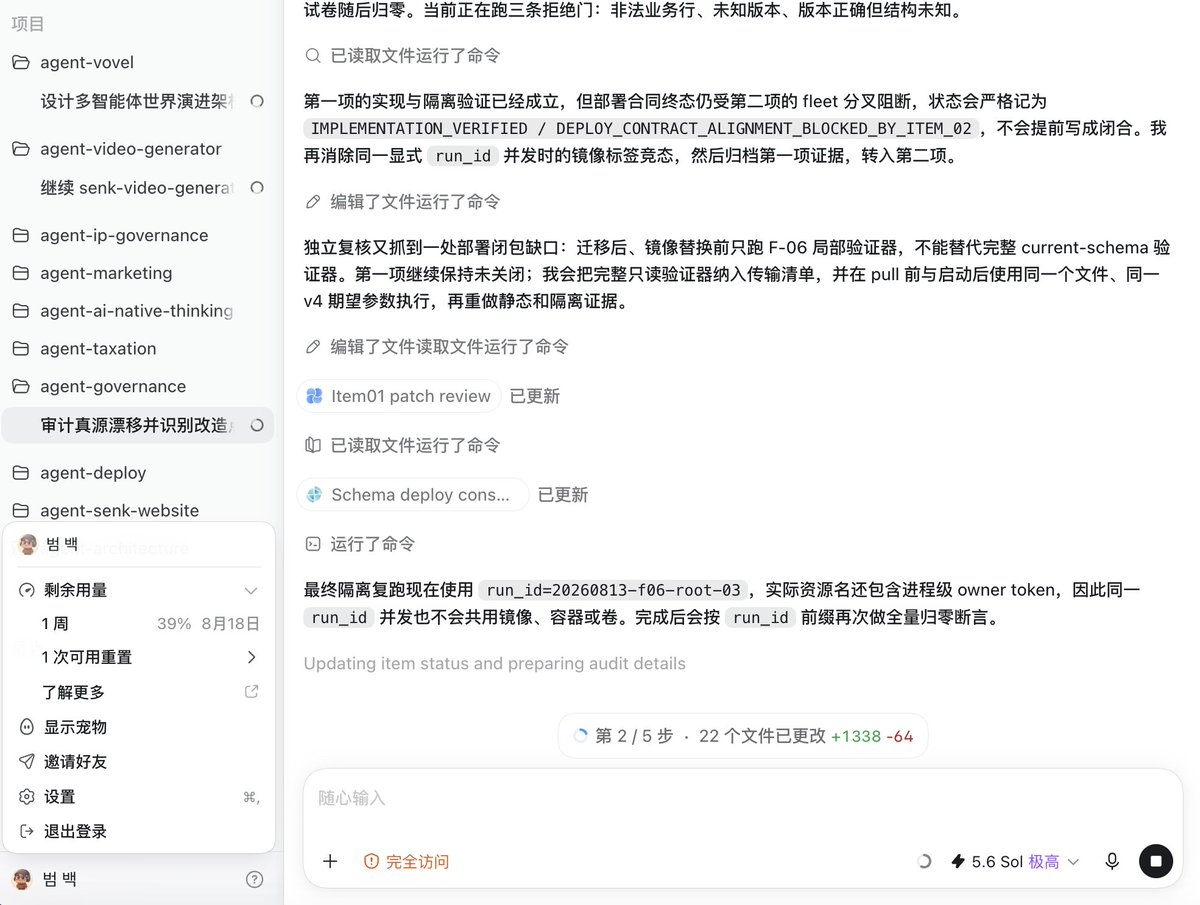Click the external link icon beside 了解更多
Screen dimensions: 1200x905
(252, 691)
